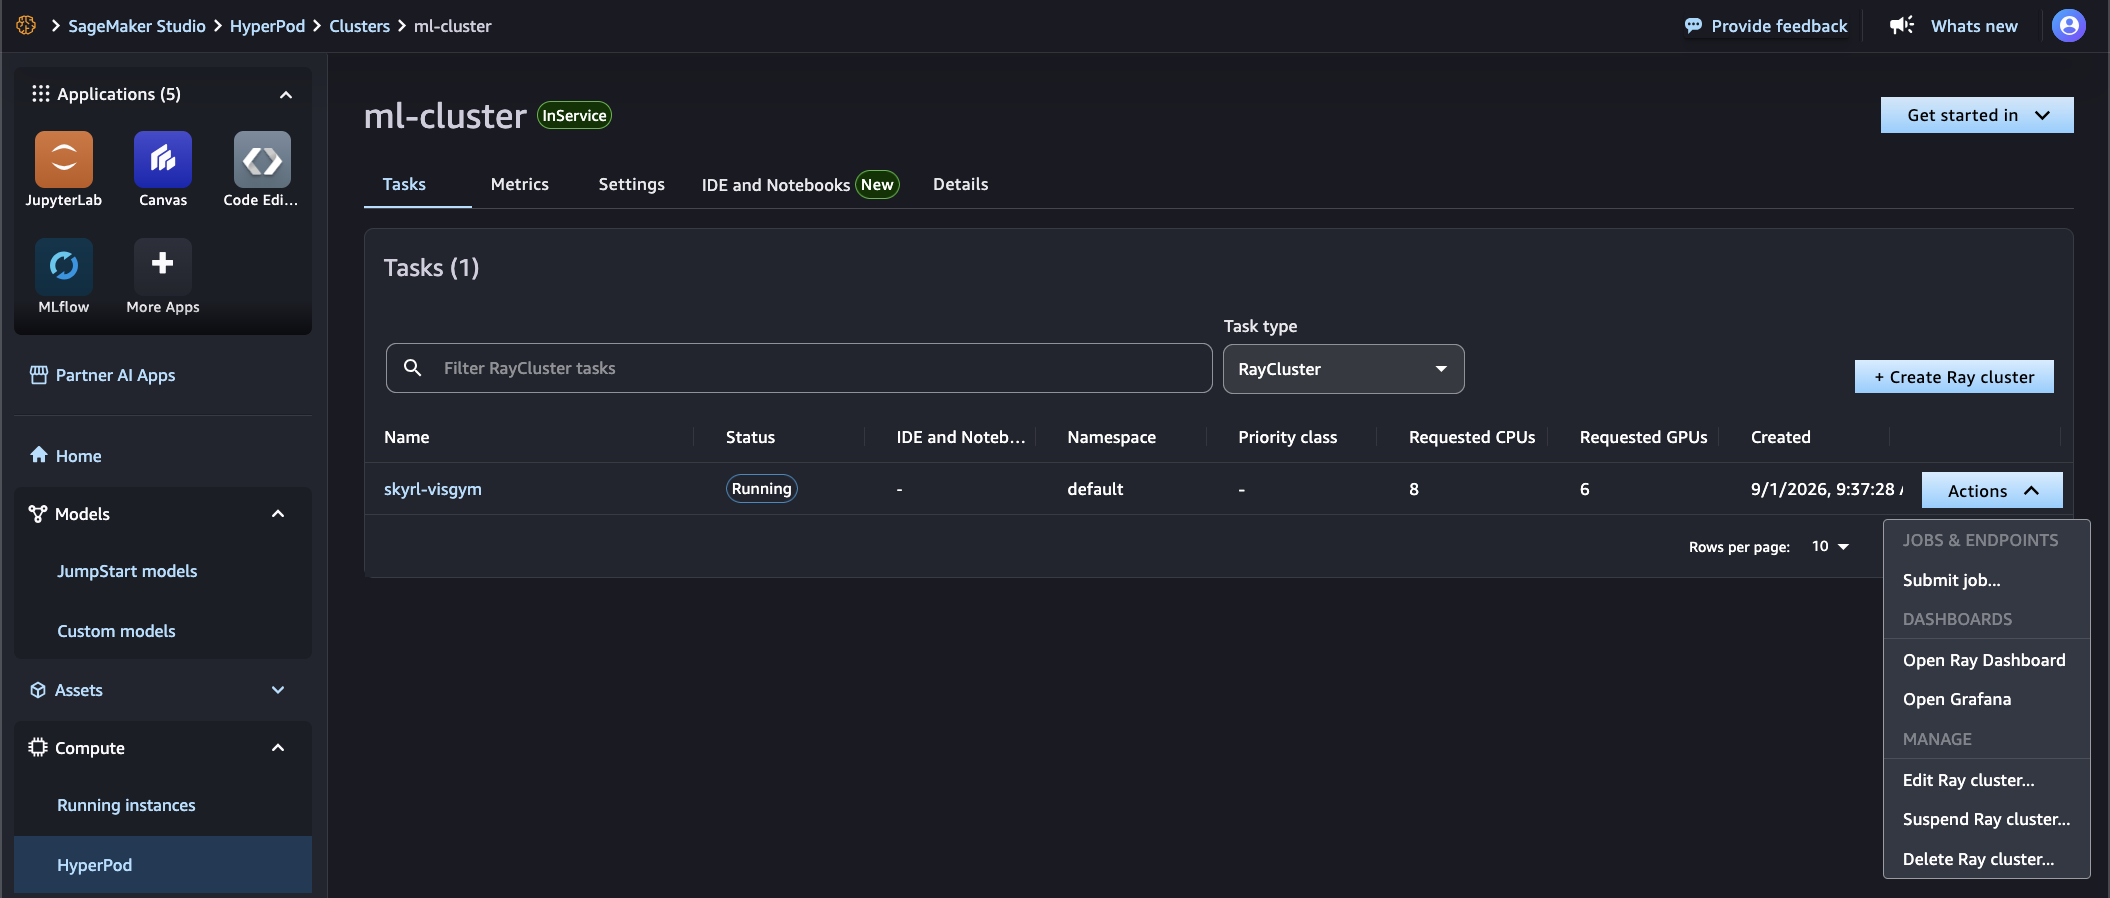The image size is (2110, 898).
Task: Collapse the Applications (5) panel
Action: (286, 95)
